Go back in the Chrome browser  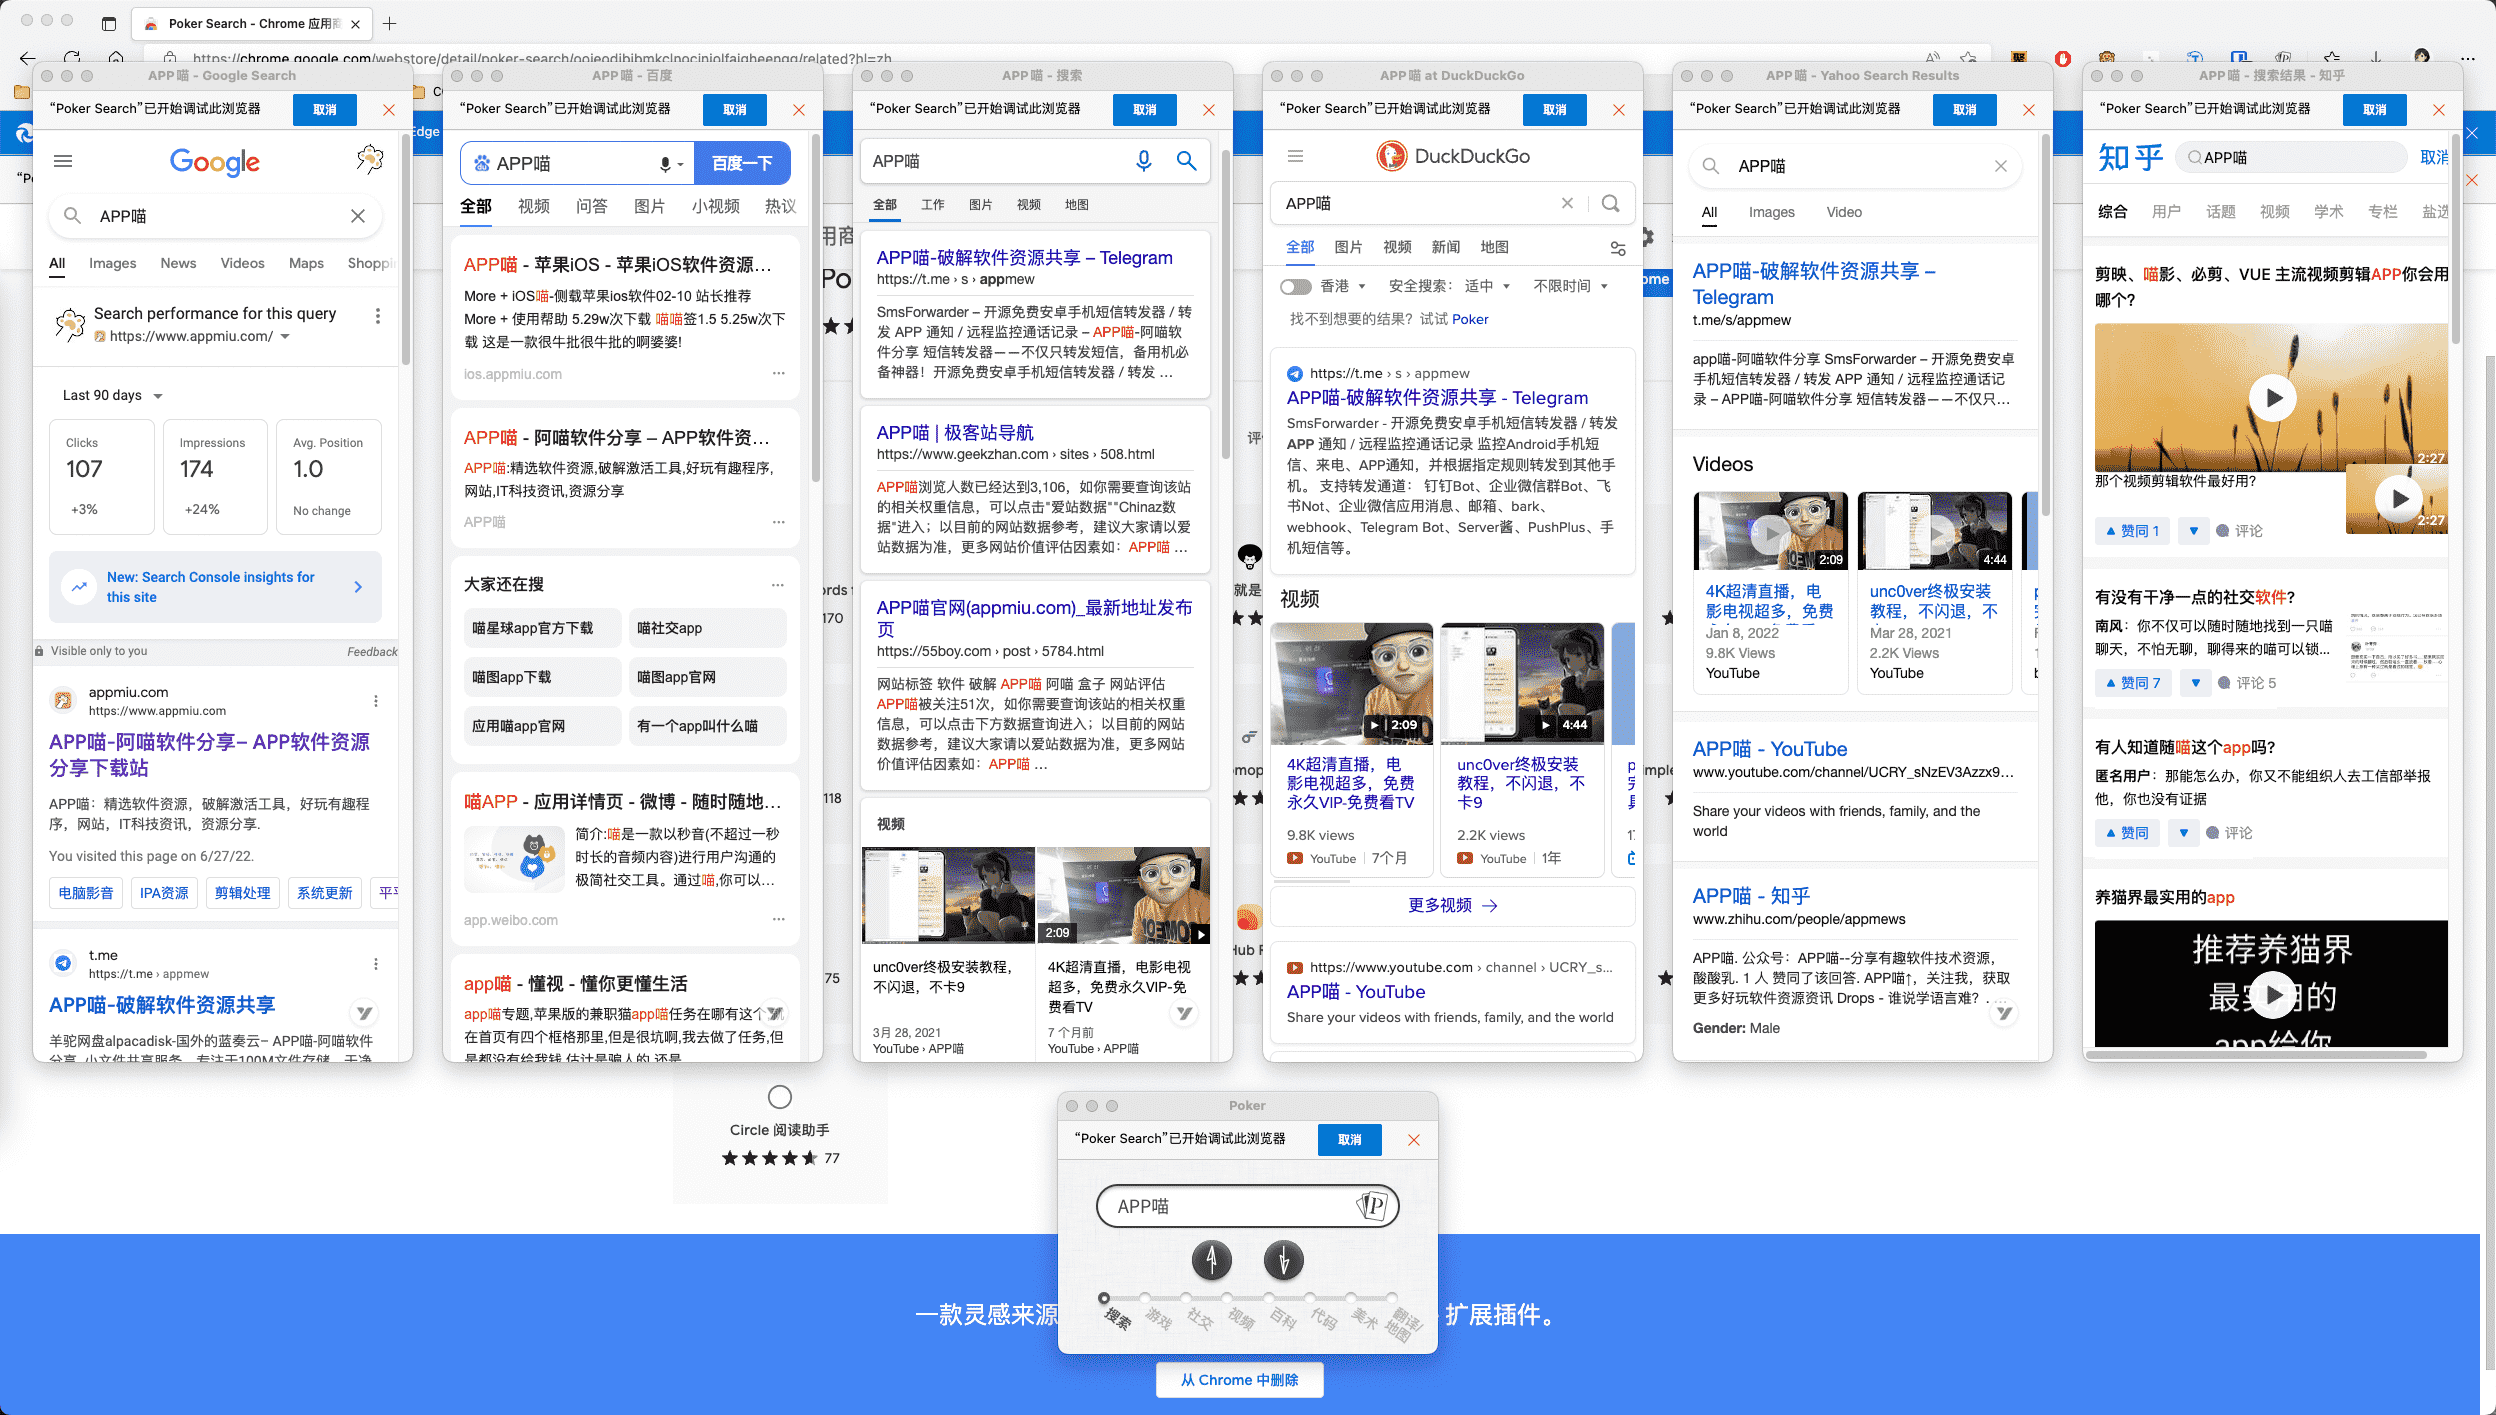coord(27,58)
